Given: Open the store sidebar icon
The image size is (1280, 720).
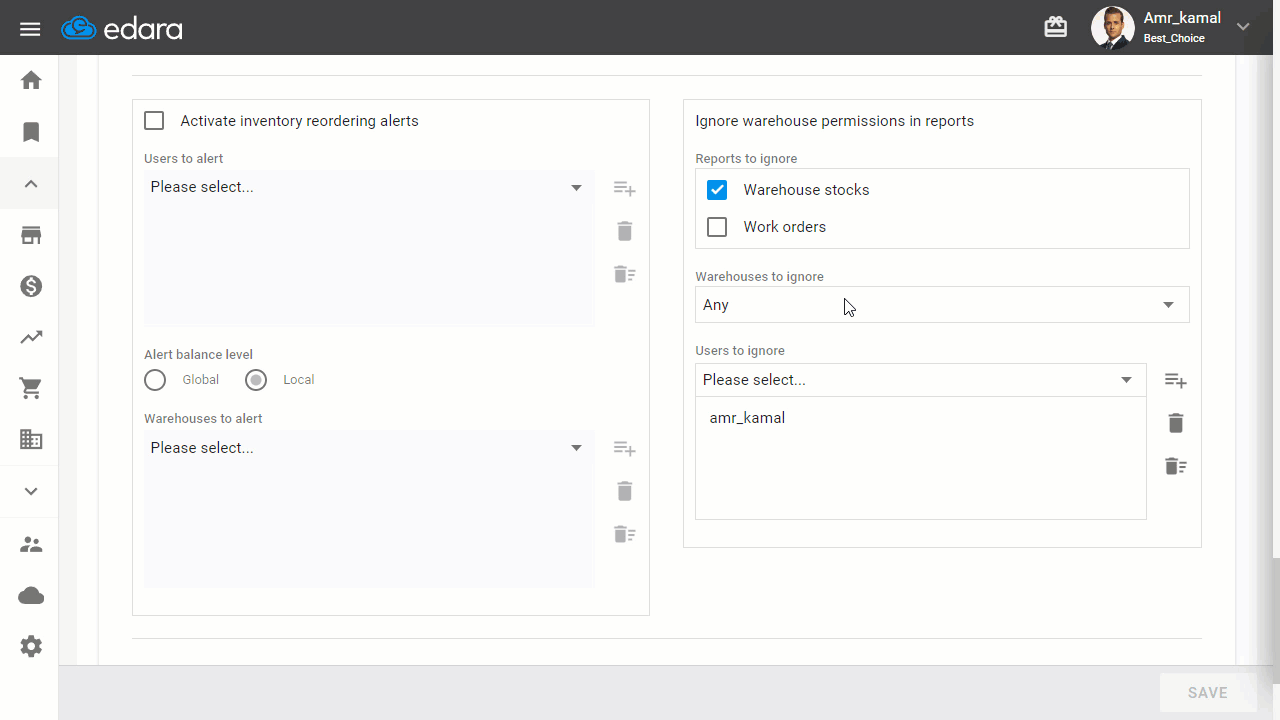Looking at the screenshot, I should (31, 236).
